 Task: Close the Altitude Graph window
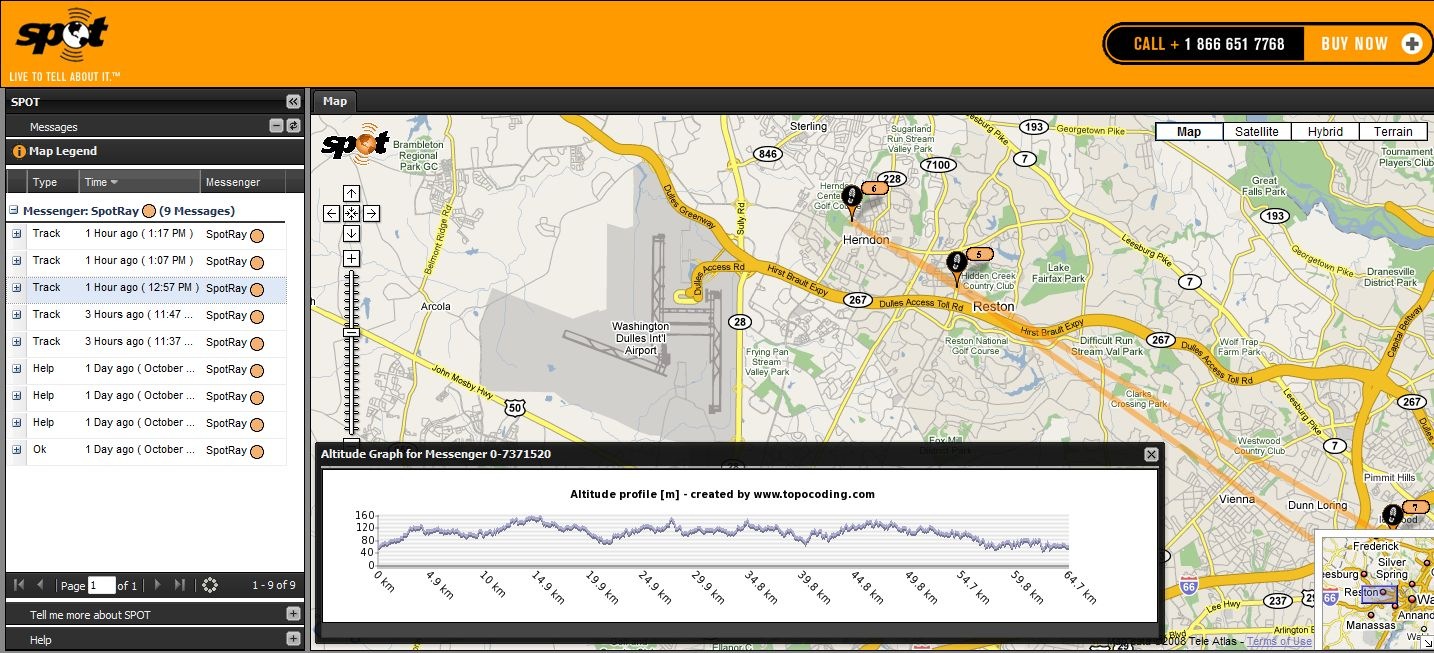pos(1151,454)
